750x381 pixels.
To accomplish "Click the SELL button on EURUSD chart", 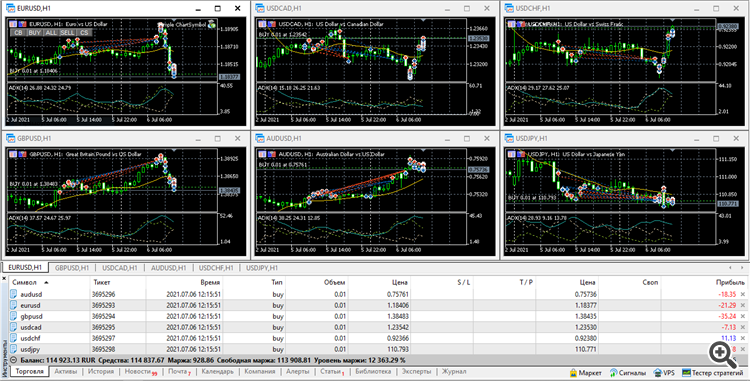I will click(67, 33).
